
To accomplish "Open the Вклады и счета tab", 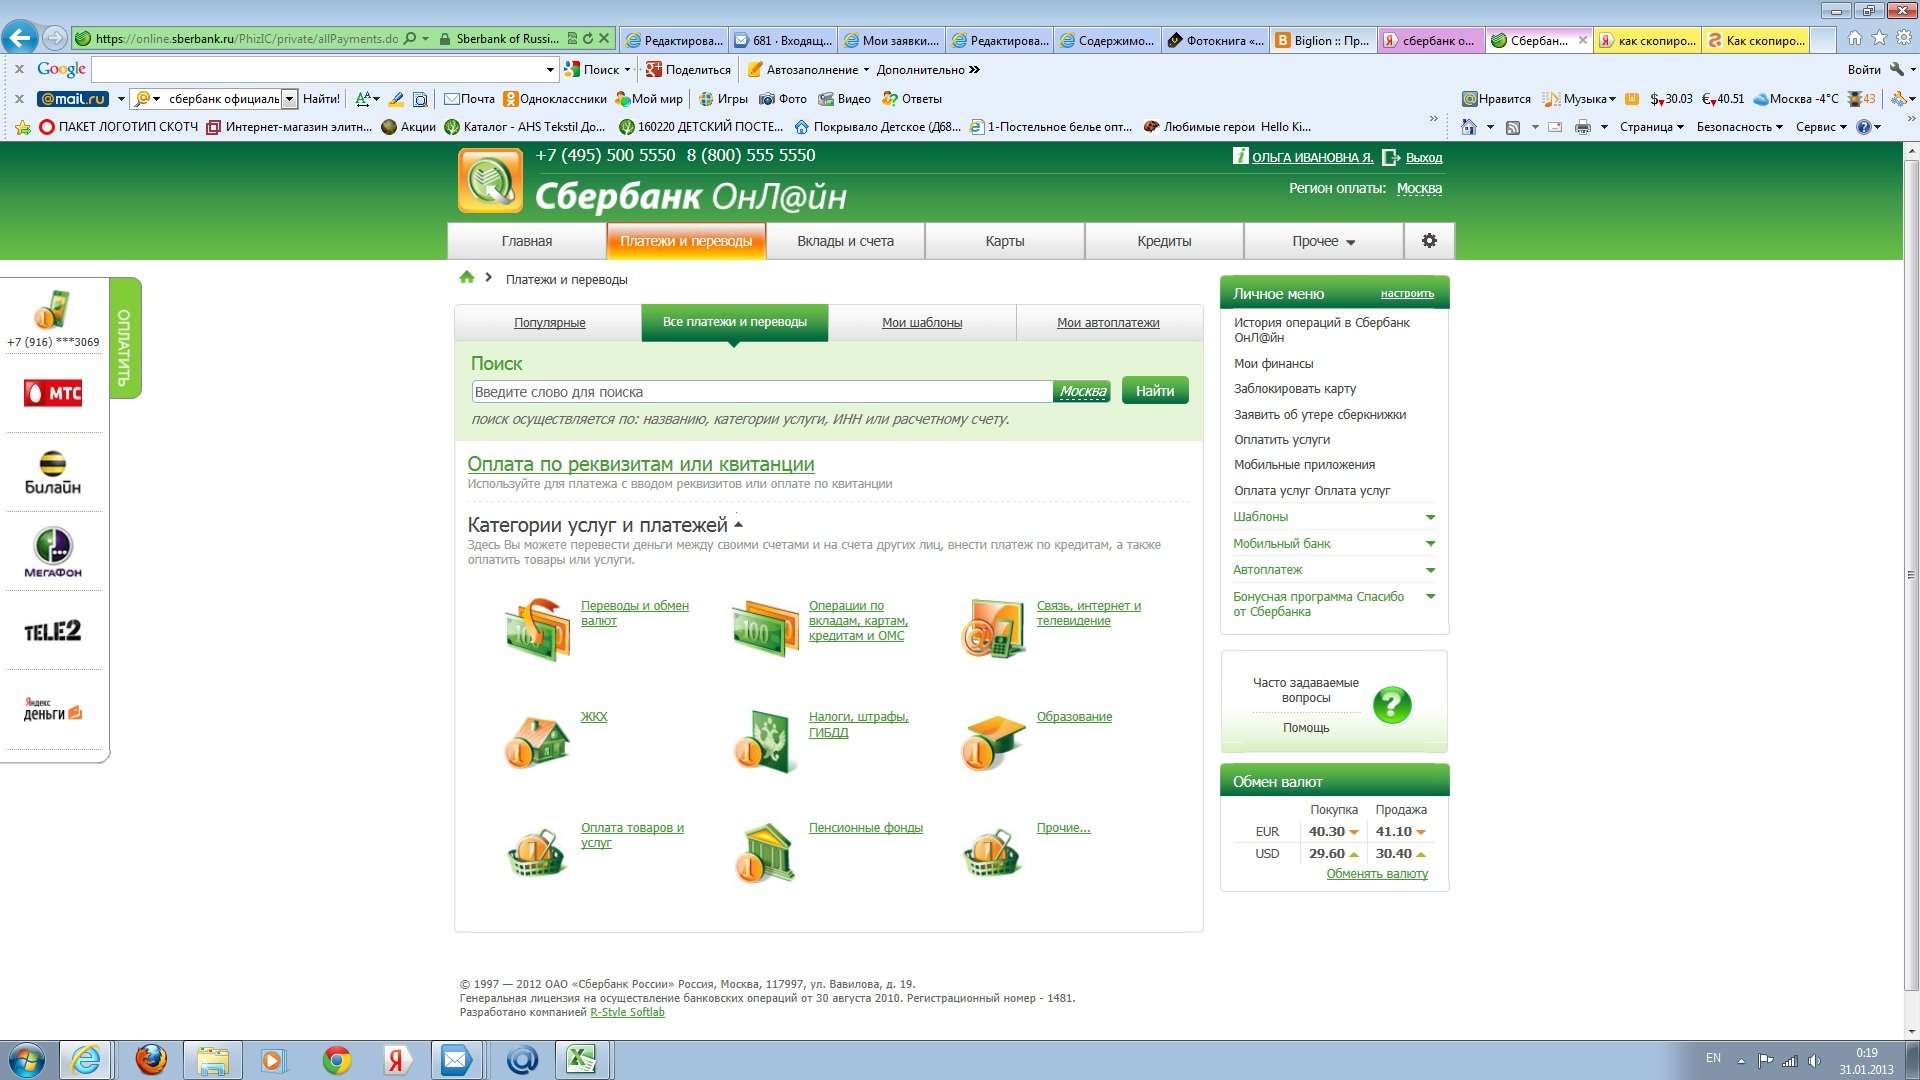I will (x=845, y=241).
